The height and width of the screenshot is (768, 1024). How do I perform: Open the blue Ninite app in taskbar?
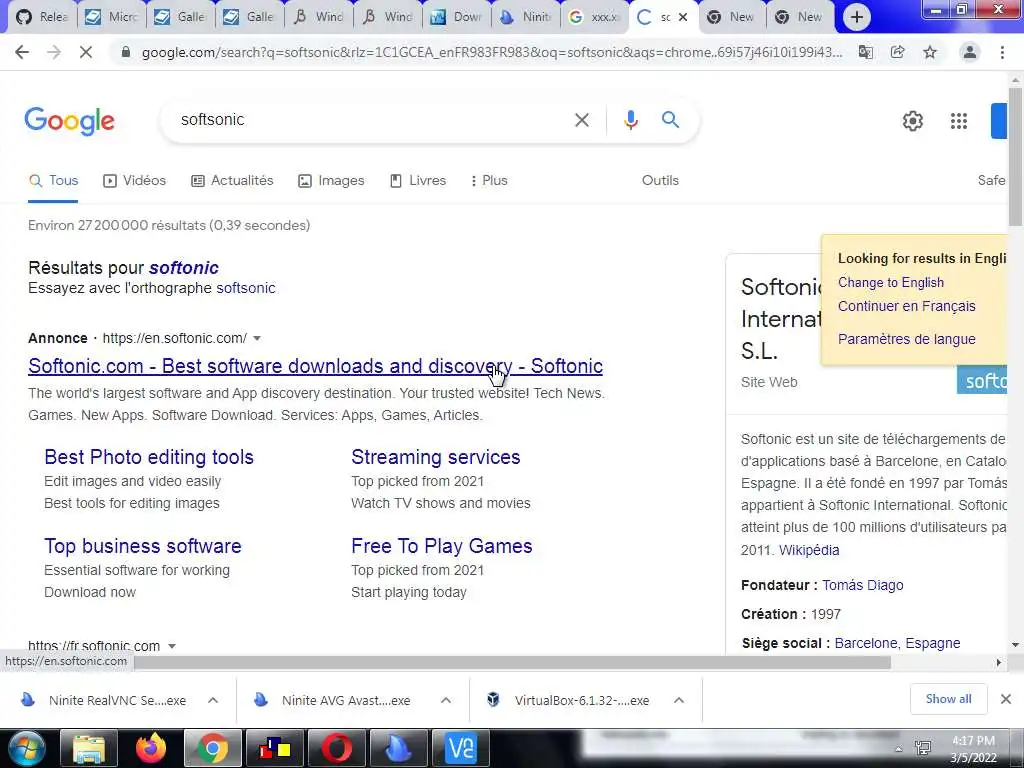pos(399,748)
